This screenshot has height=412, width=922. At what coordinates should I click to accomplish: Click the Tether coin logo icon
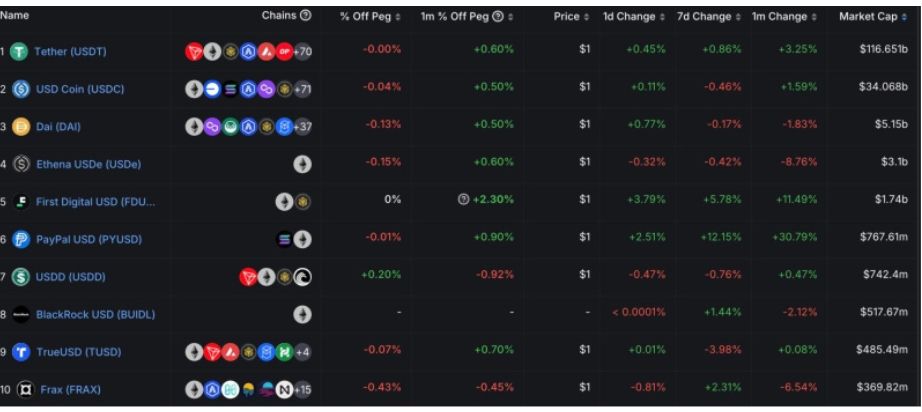point(19,52)
